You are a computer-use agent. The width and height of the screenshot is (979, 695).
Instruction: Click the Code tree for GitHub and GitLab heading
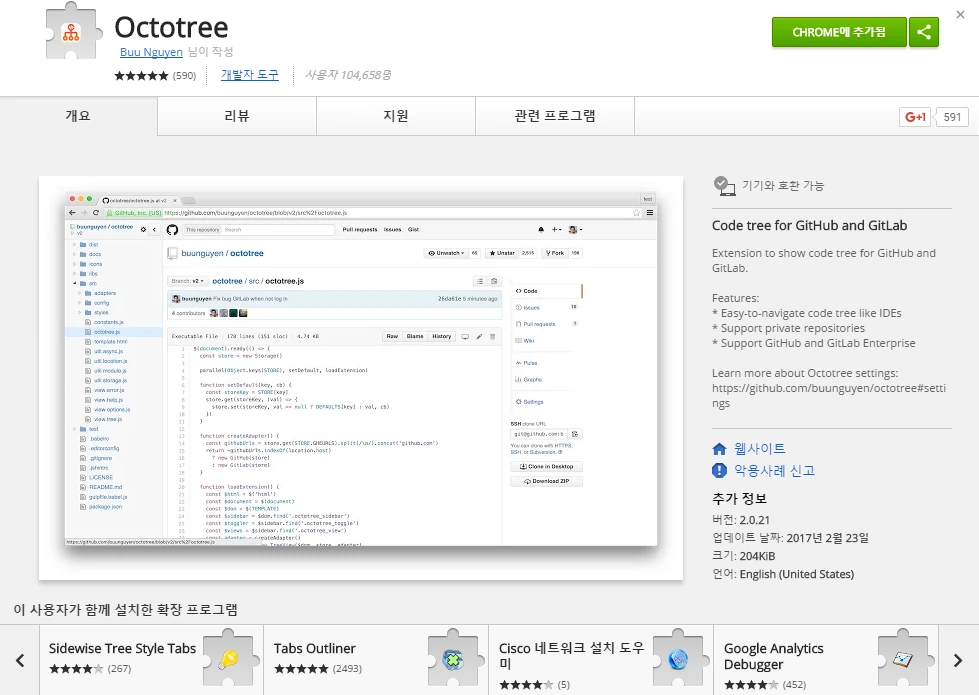tap(809, 225)
